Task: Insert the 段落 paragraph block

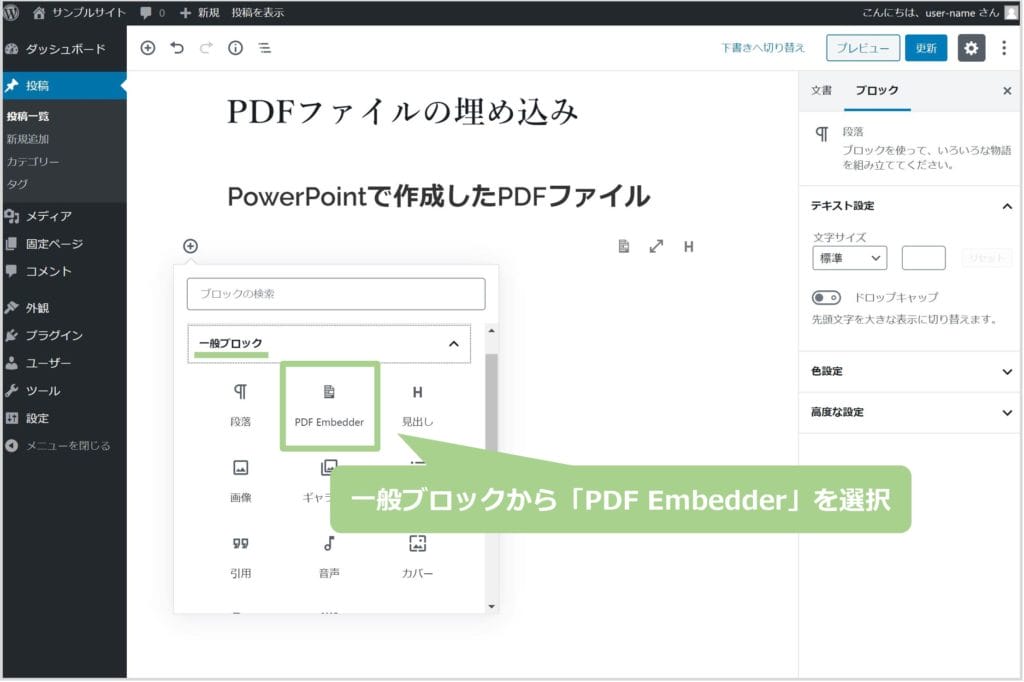Action: (240, 405)
